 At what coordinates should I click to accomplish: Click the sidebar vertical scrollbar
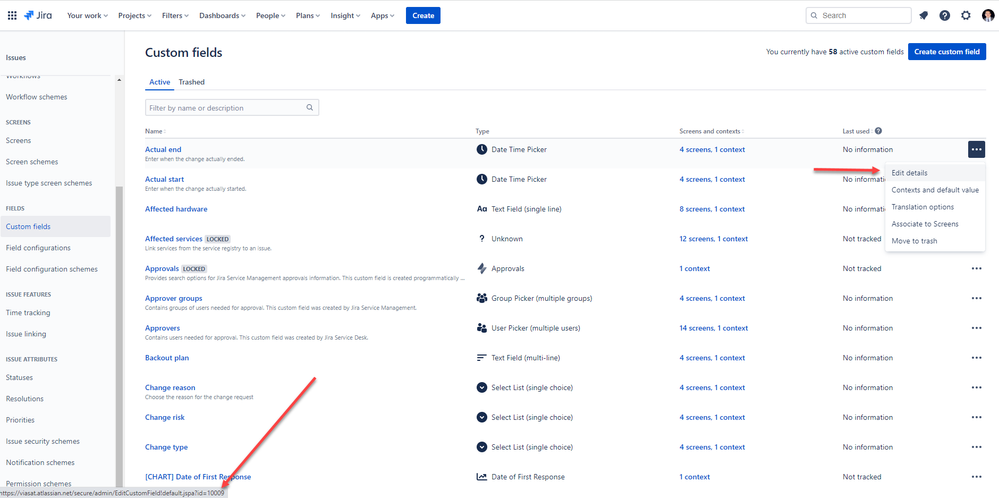pyautogui.click(x=118, y=338)
